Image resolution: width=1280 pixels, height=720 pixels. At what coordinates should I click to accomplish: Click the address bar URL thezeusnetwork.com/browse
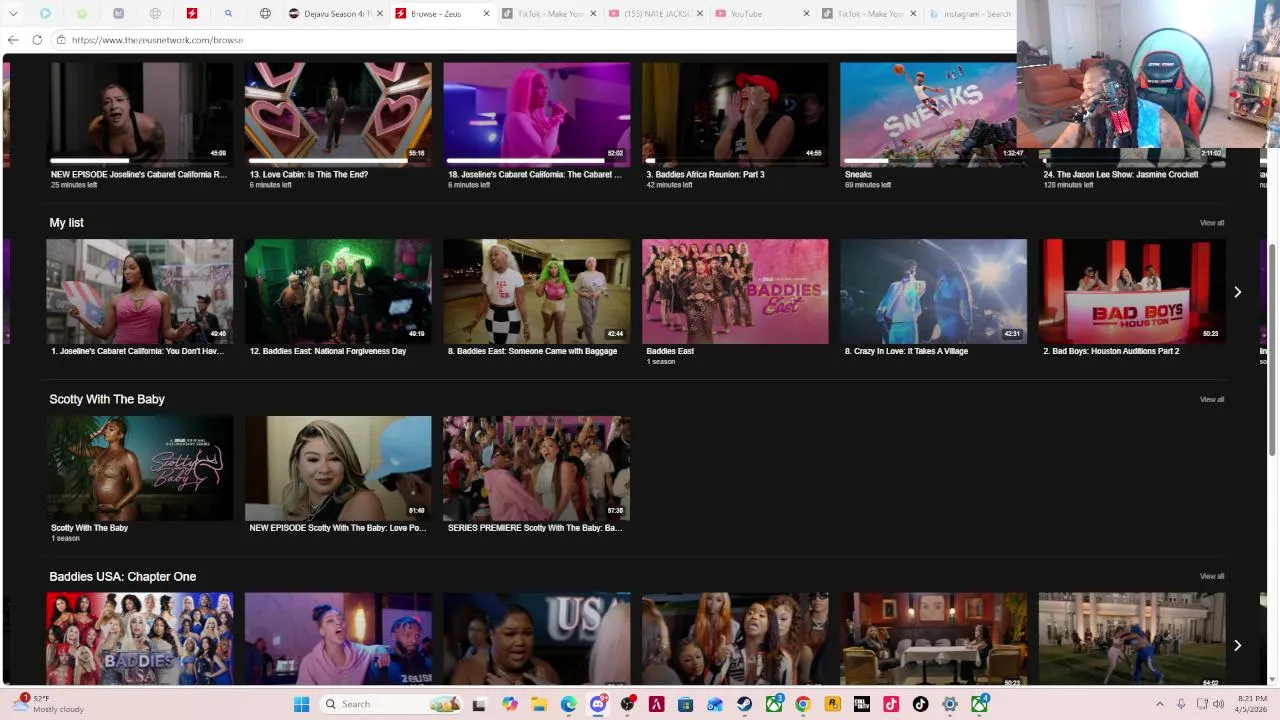157,40
